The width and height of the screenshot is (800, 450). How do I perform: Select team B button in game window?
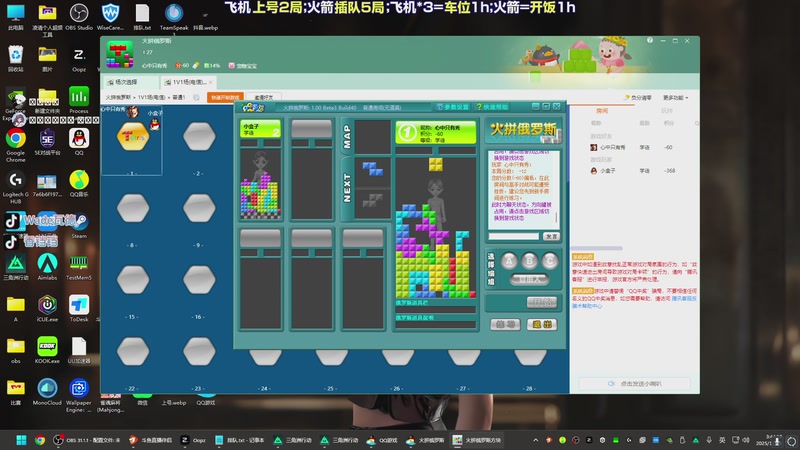point(529,261)
